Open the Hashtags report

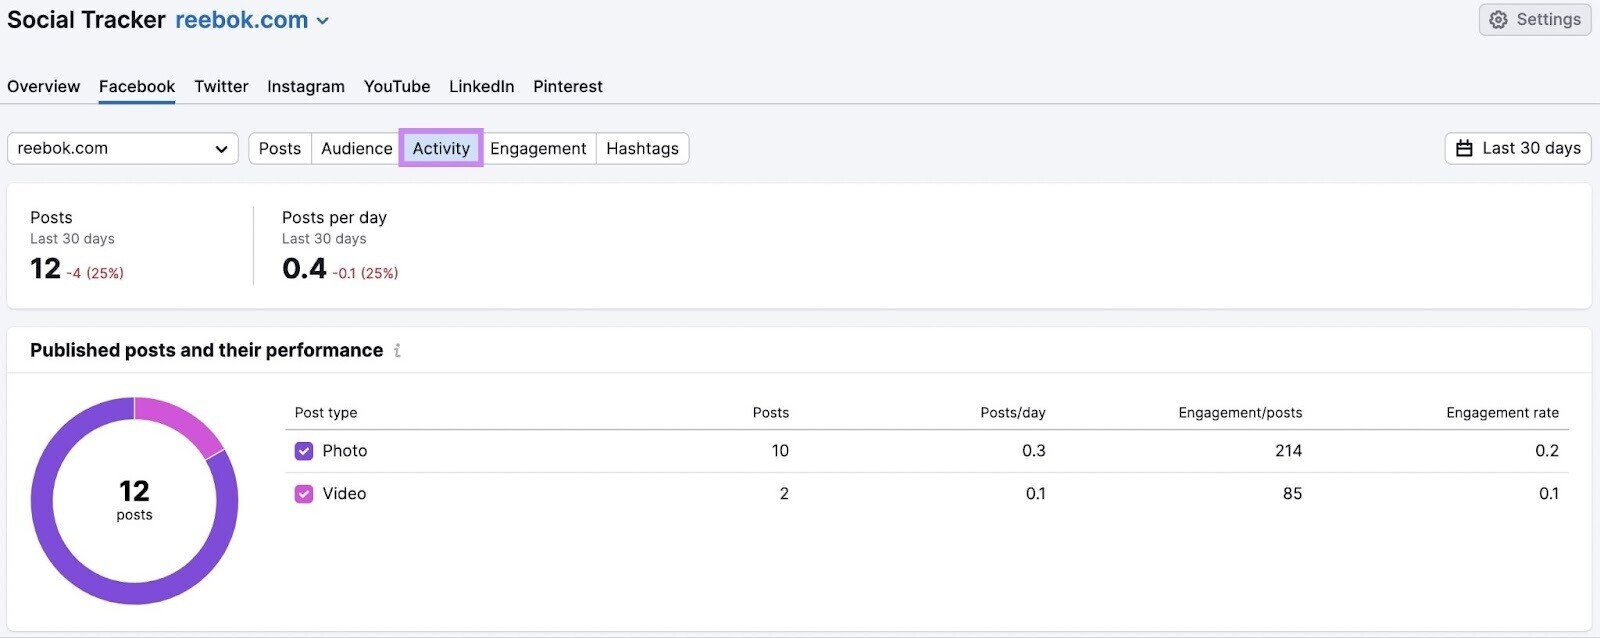click(x=642, y=148)
